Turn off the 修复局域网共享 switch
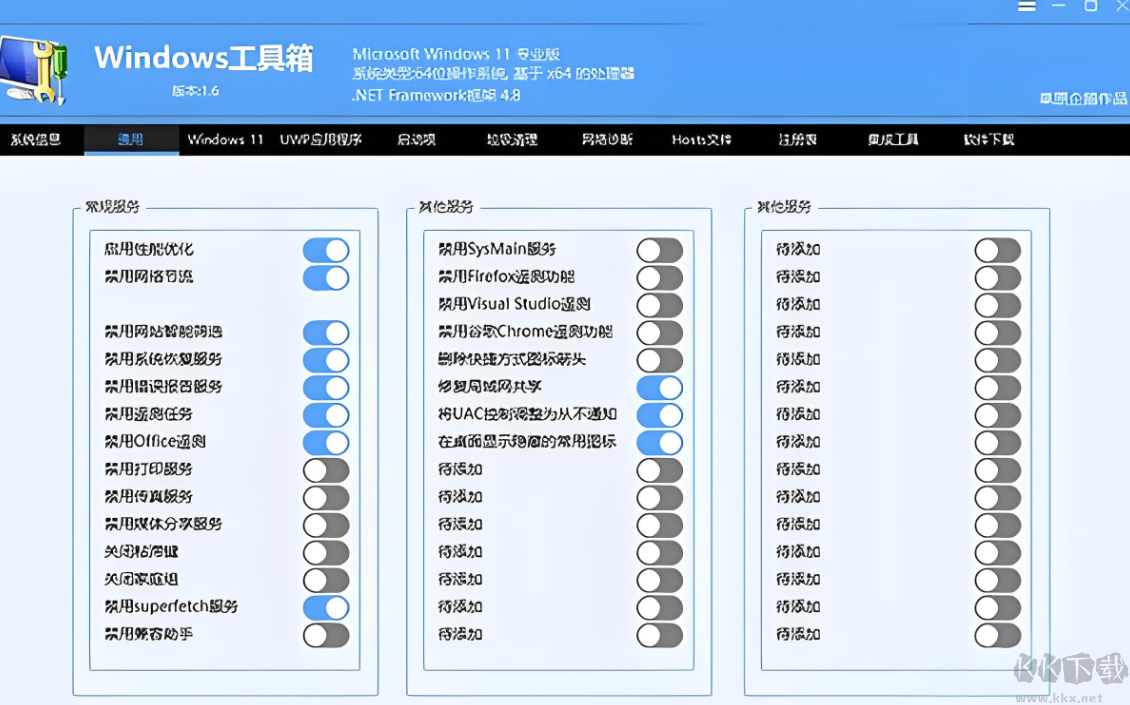The height and width of the screenshot is (705, 1130). 659,387
